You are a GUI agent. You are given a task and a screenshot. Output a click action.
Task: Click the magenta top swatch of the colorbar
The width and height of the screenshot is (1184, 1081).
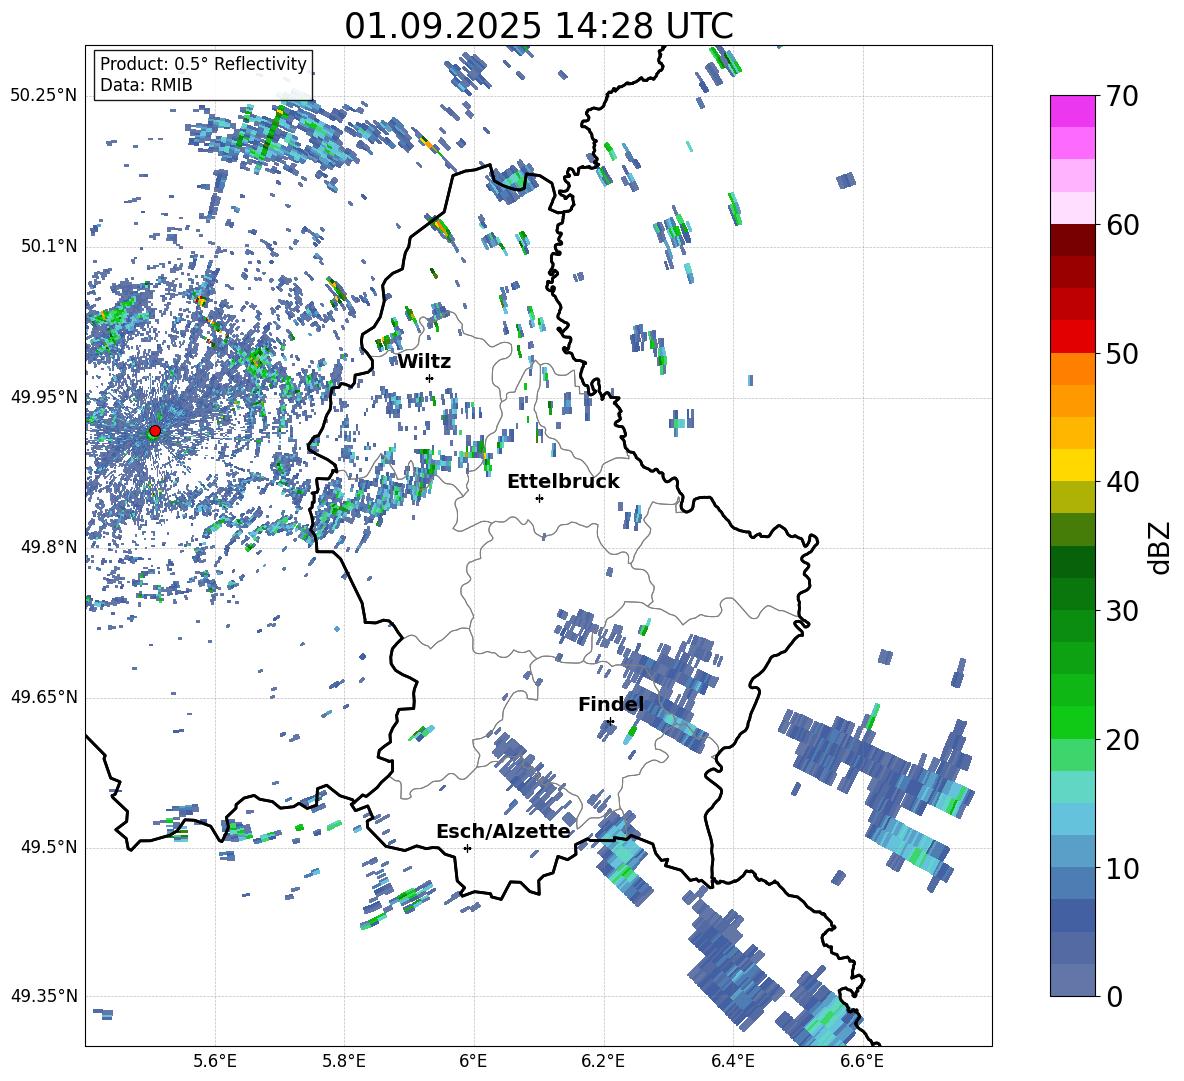point(1072,111)
